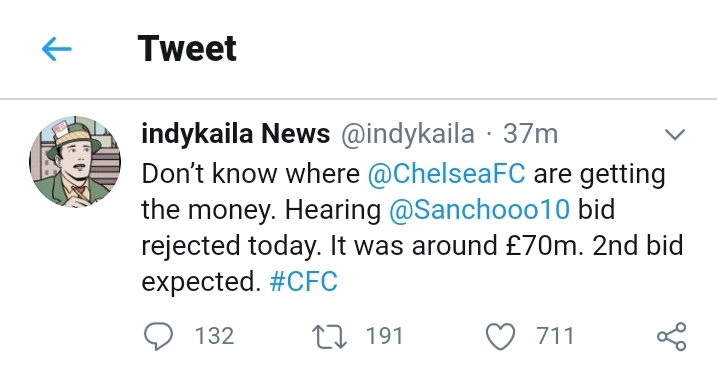Click the tweet body text
Screen dimensions: 717x372
click(x=412, y=228)
